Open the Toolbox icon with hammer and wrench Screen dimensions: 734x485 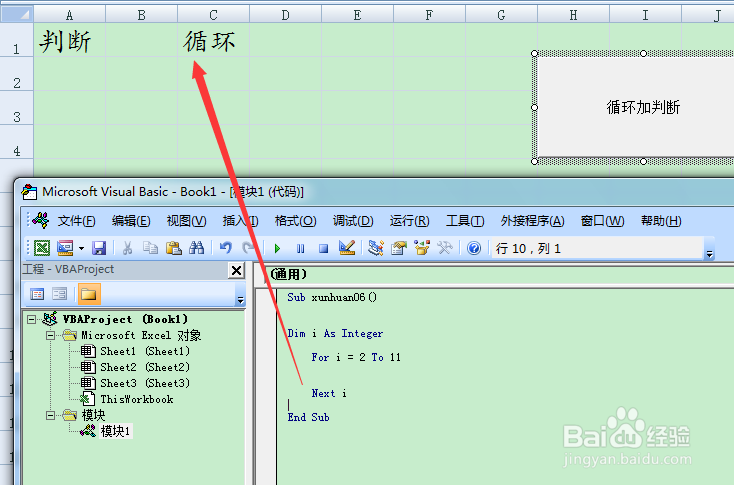(x=445, y=248)
